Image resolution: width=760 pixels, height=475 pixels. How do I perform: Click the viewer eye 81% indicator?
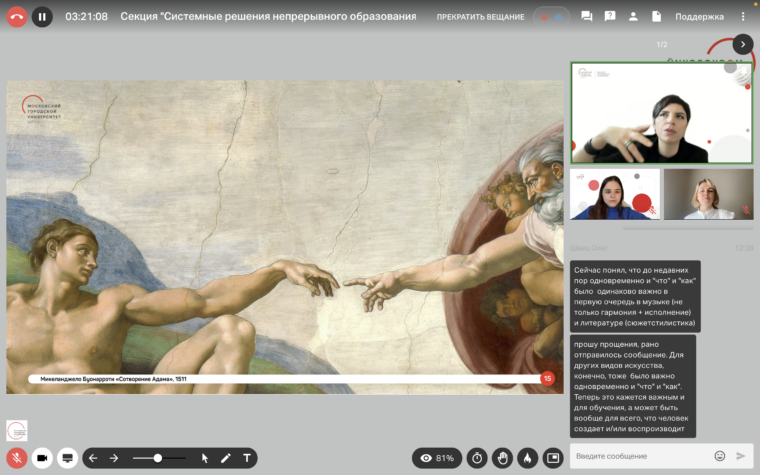(x=437, y=458)
